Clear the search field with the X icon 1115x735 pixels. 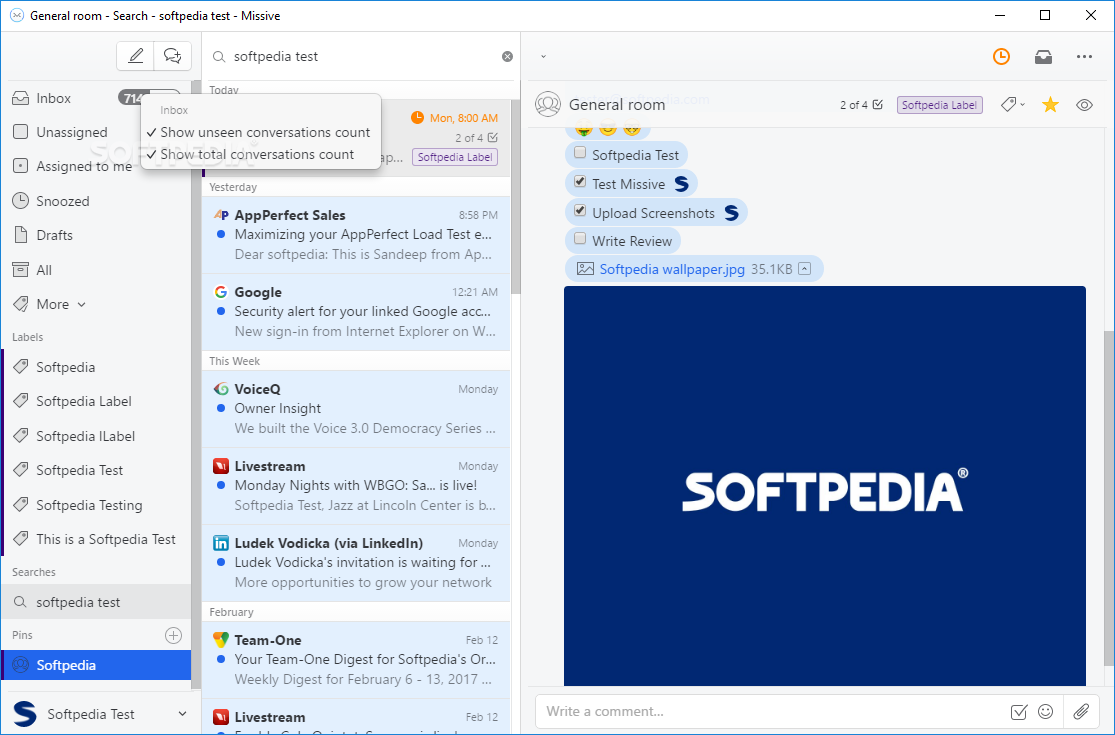point(507,56)
